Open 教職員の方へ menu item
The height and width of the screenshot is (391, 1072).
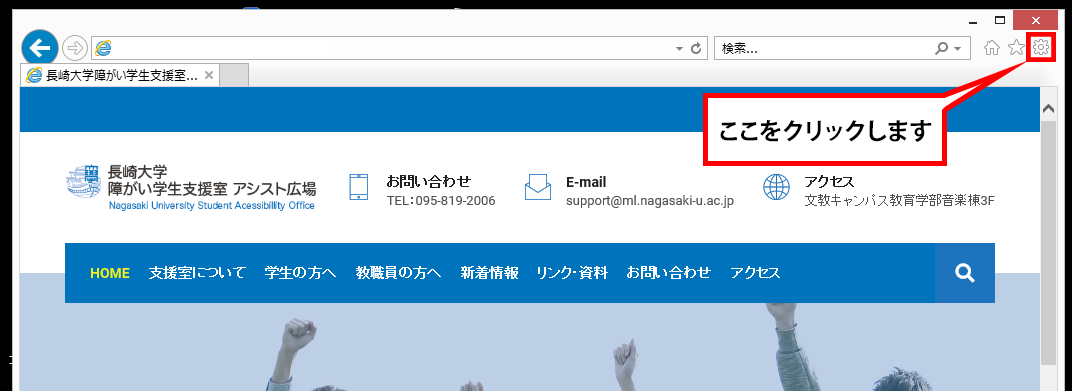(x=399, y=273)
